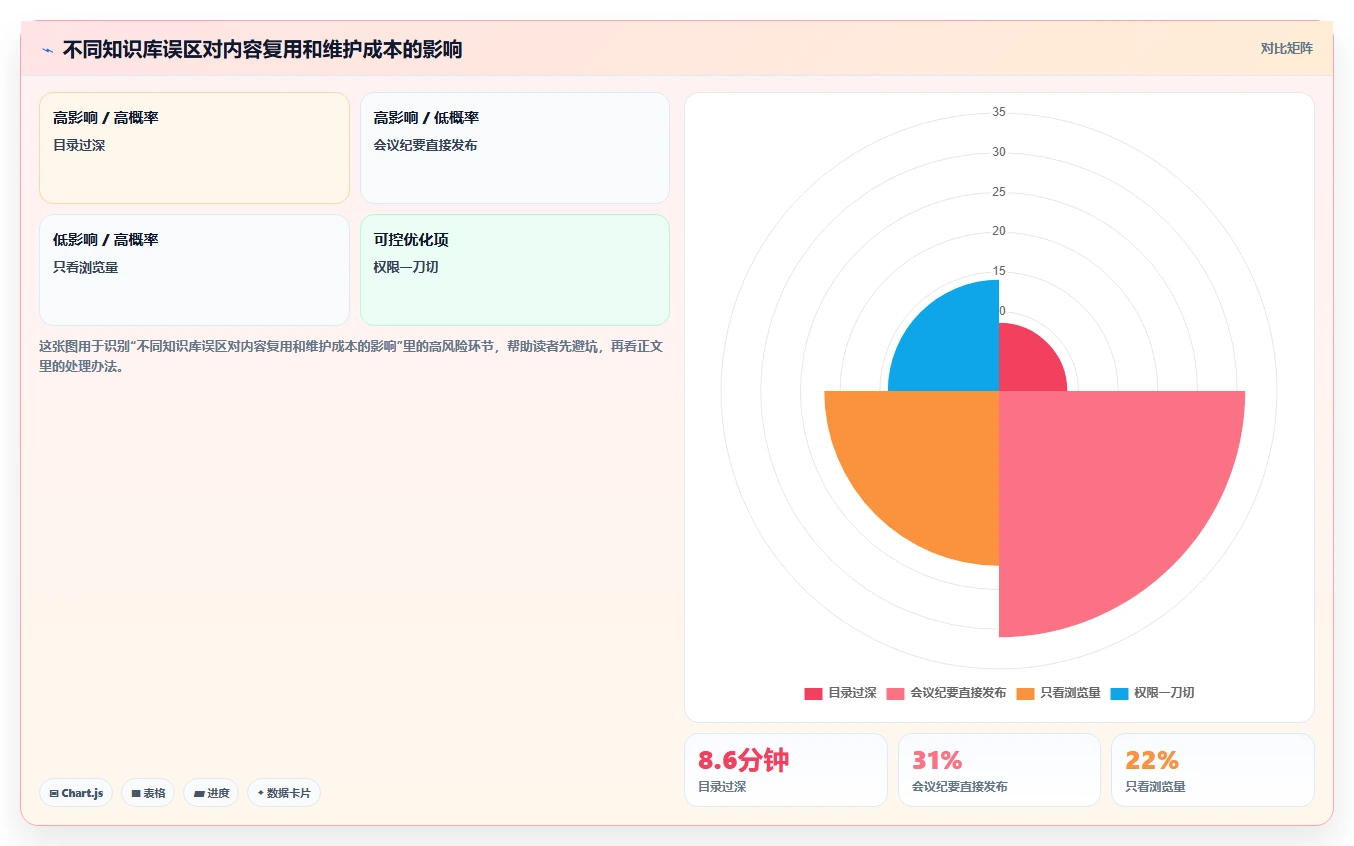Click the 不同知识库误区 main title text
This screenshot has width=1354, height=846.
click(262, 49)
